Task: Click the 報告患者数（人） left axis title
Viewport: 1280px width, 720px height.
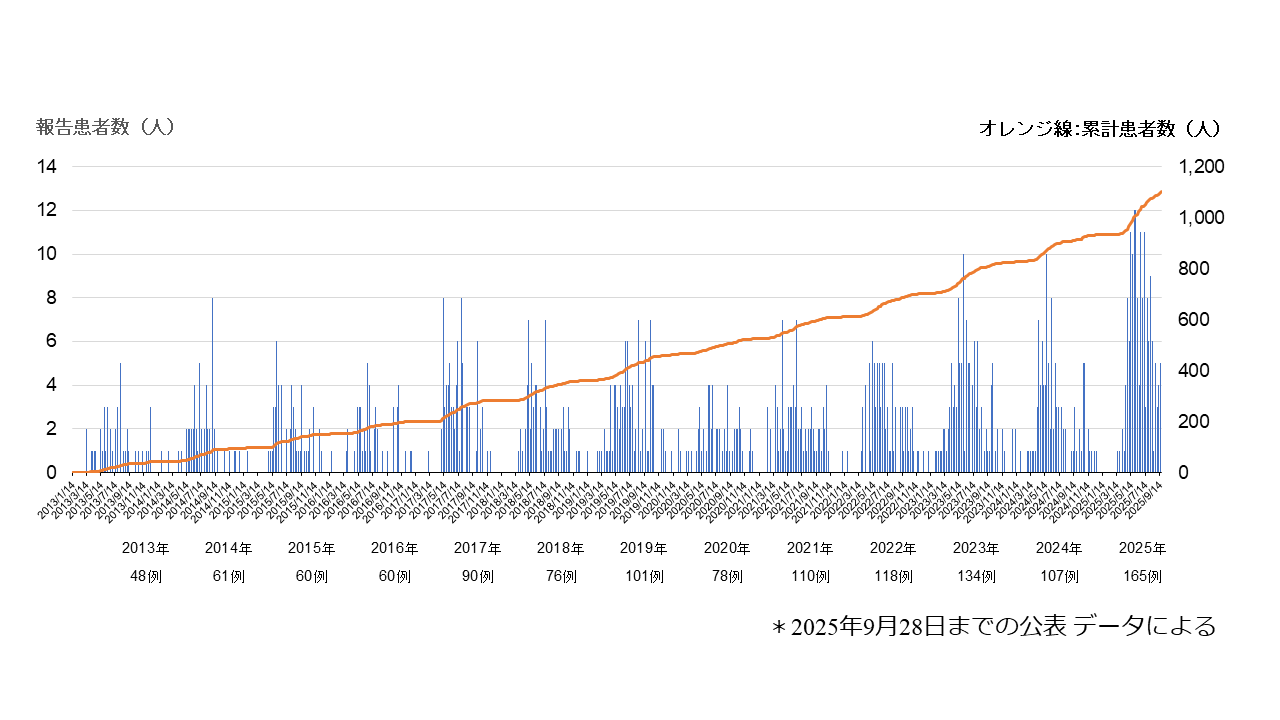Action: point(106,127)
